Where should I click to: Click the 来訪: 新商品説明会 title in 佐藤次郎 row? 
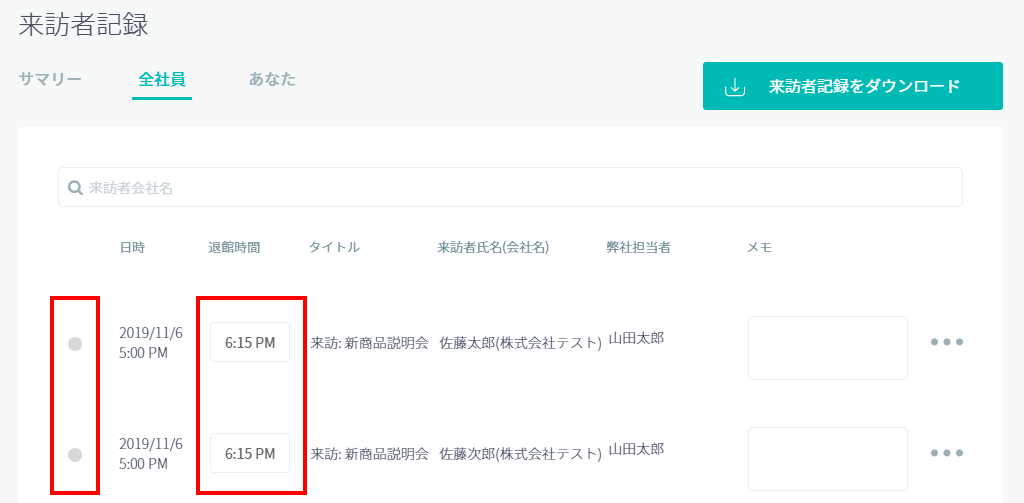(369, 454)
